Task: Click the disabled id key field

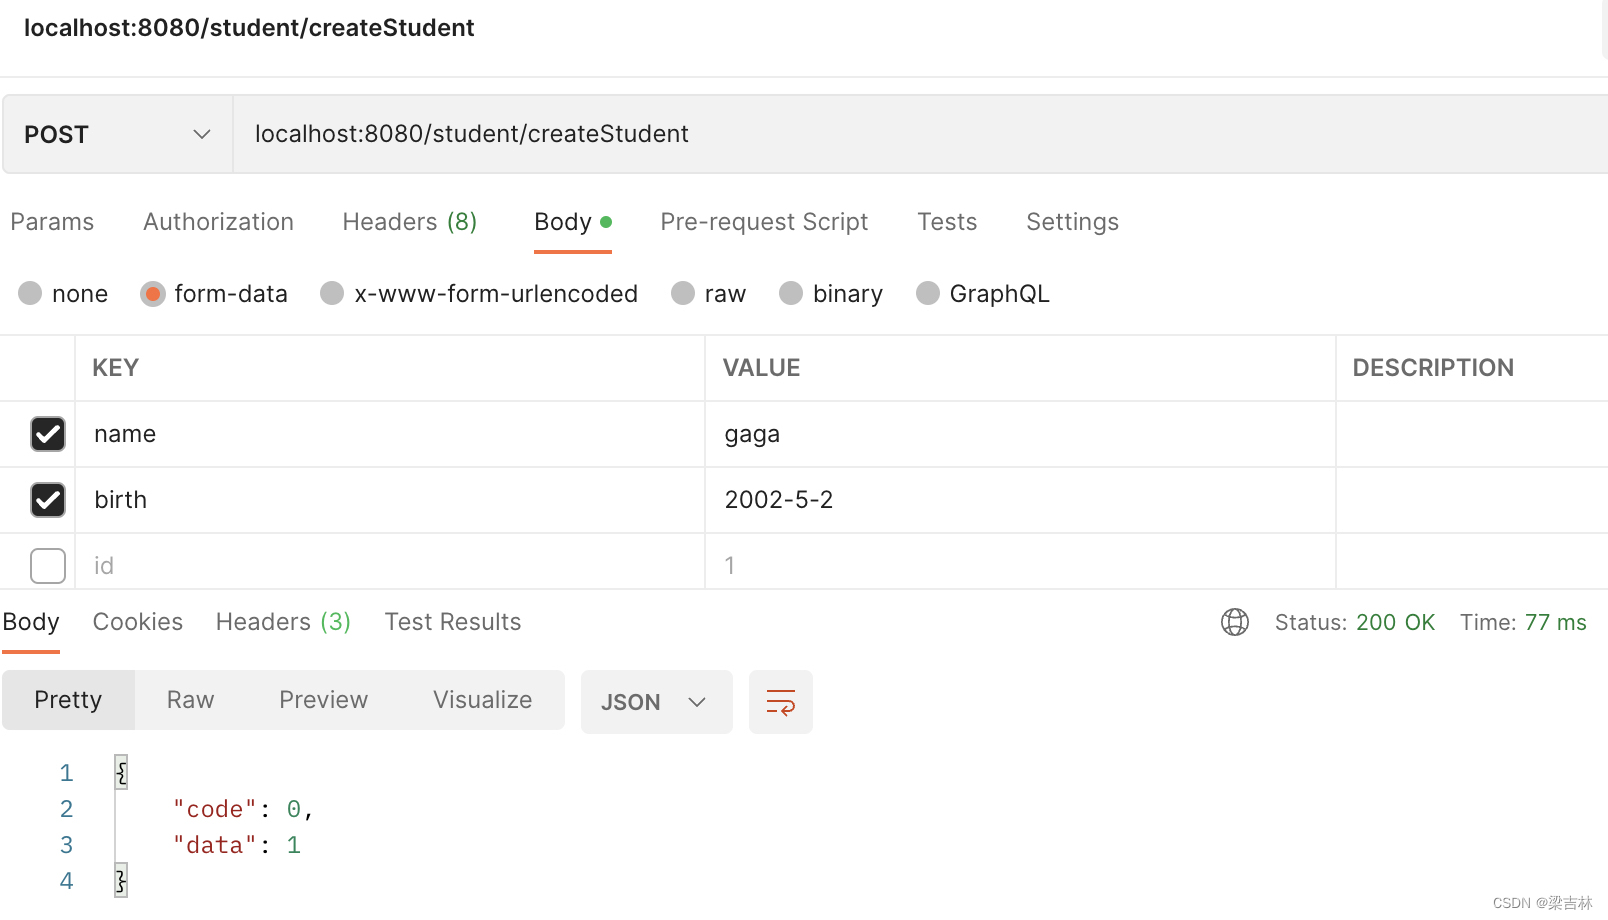Action: [390, 564]
